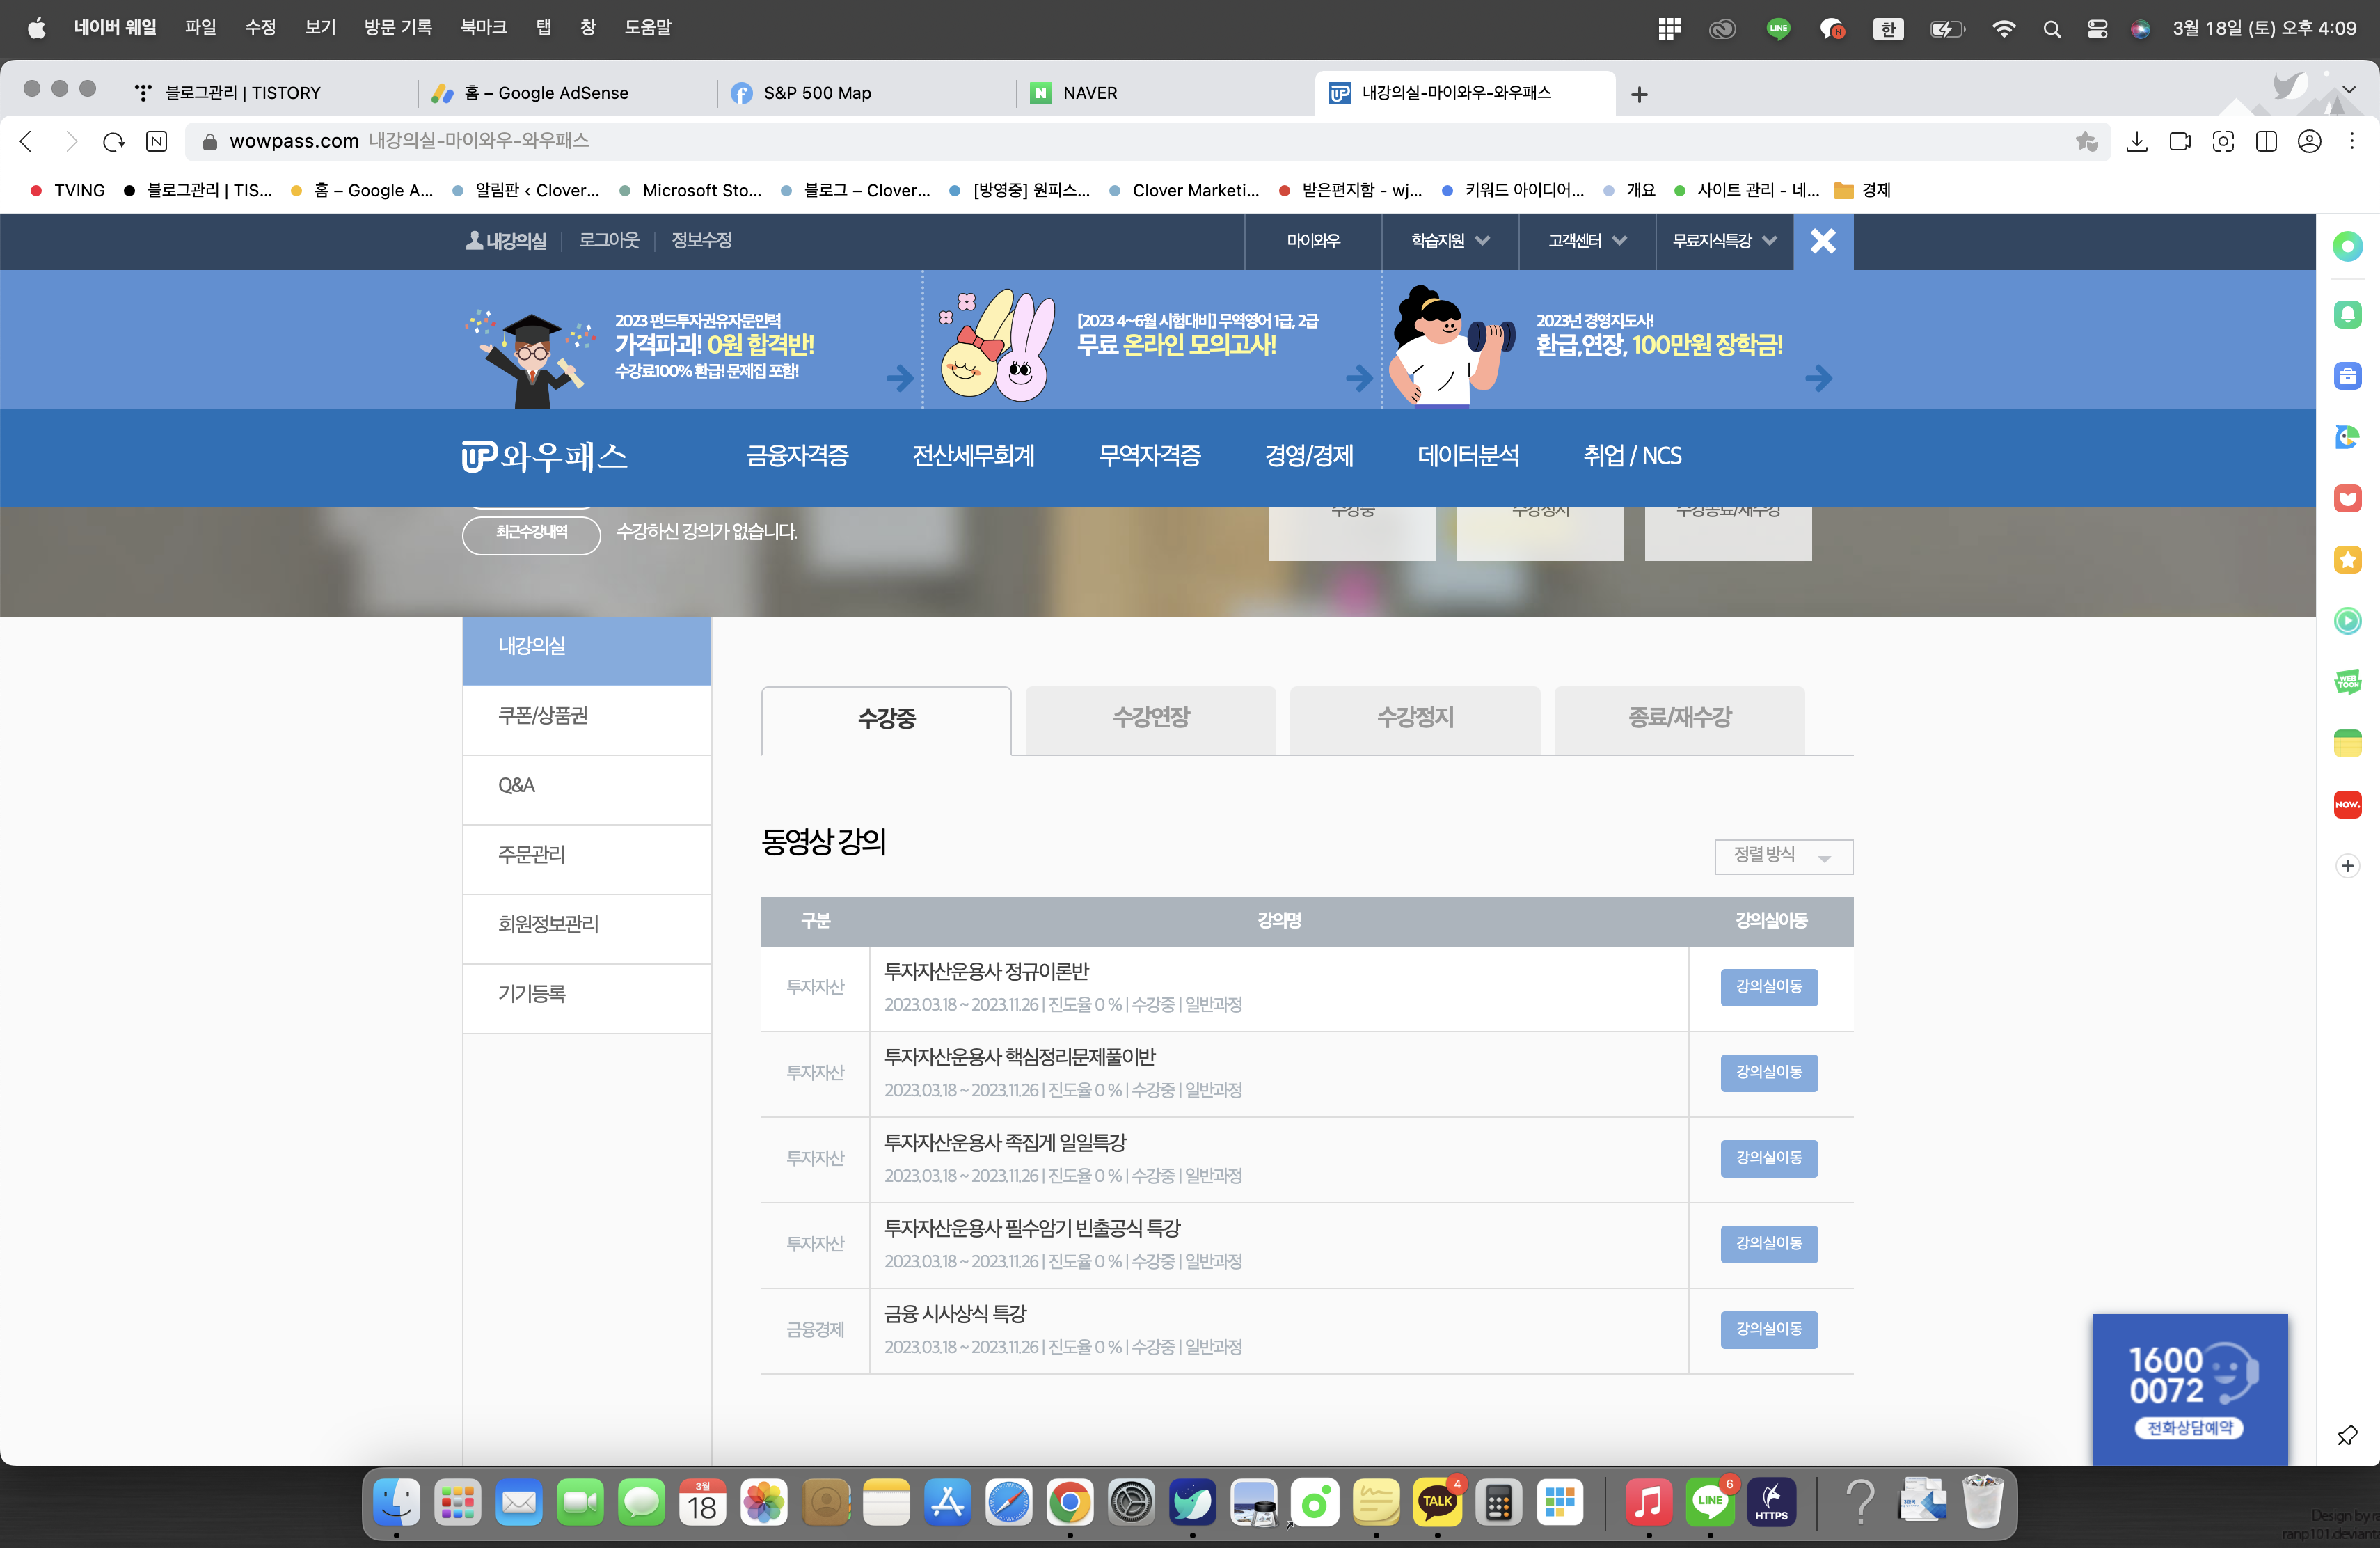The width and height of the screenshot is (2380, 1548).
Task: Open the blue briefcase sidebar icon
Action: tap(2347, 376)
